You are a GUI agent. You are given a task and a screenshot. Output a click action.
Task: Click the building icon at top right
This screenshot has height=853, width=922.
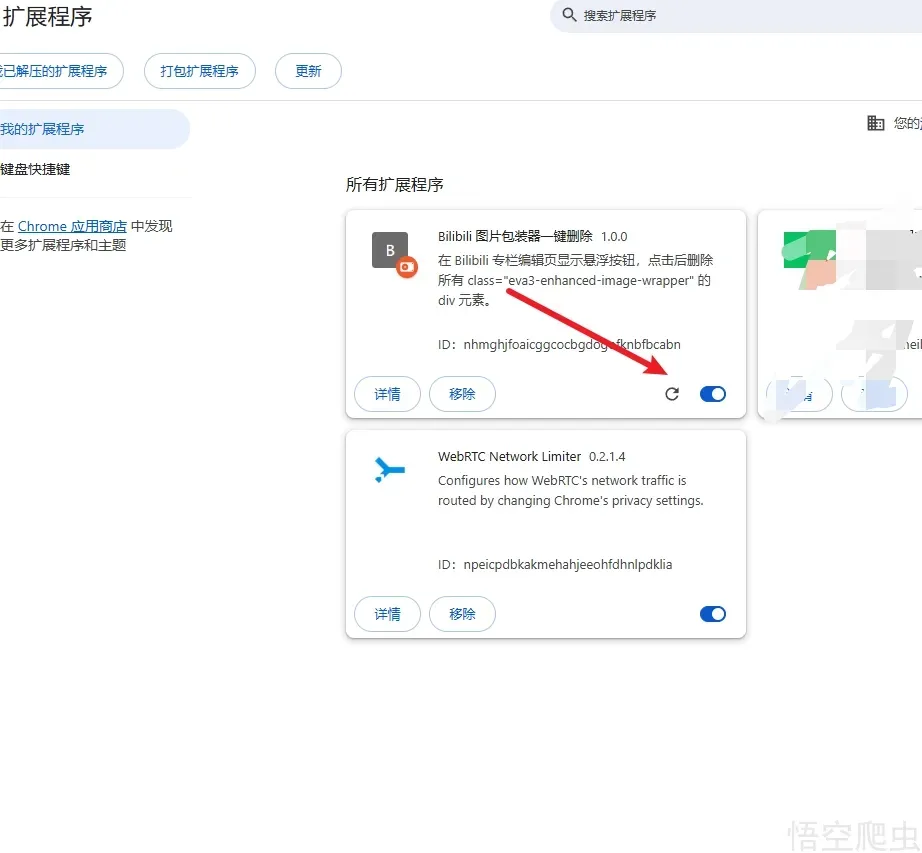point(876,123)
